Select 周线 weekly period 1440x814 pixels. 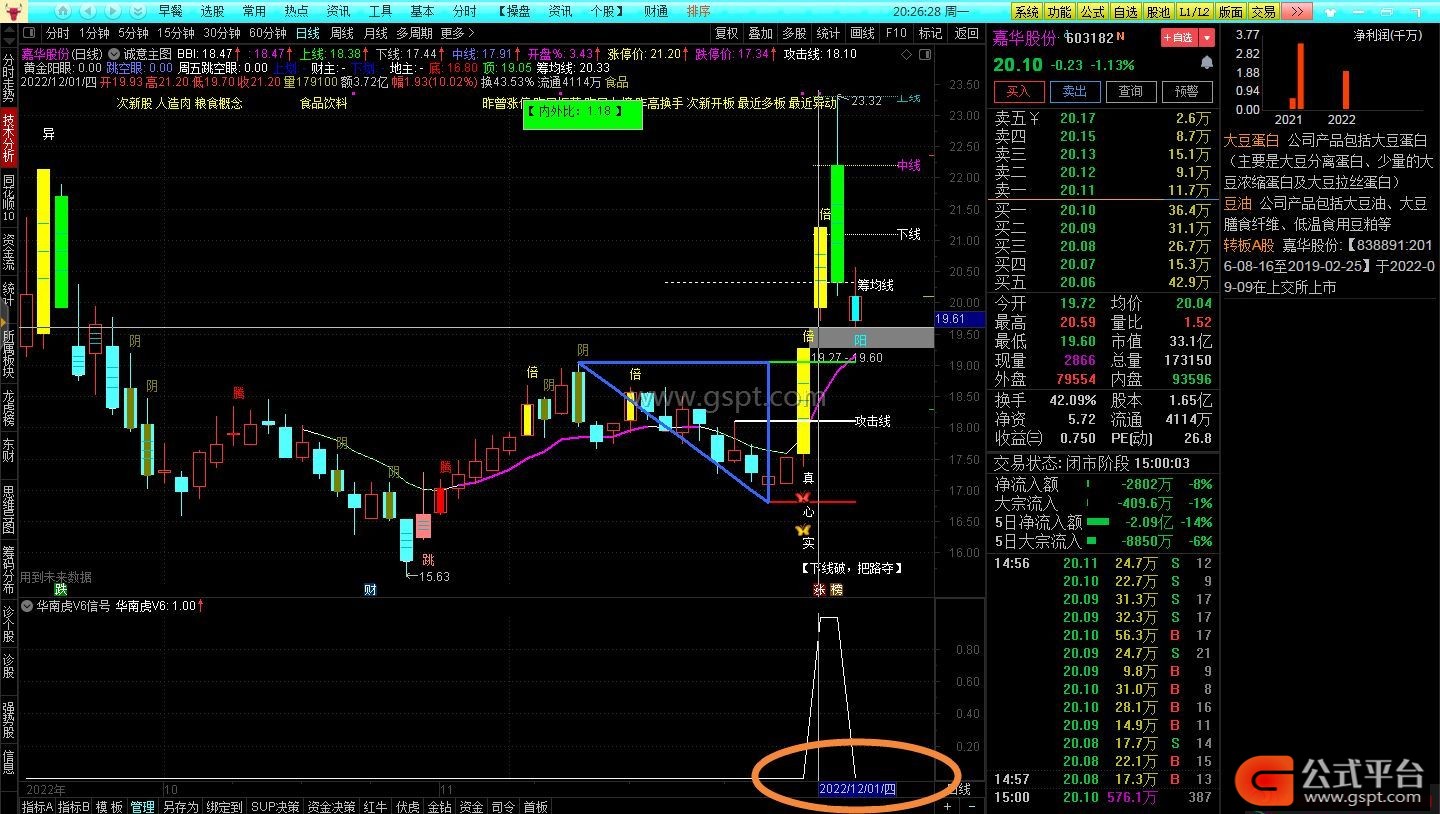[x=341, y=33]
